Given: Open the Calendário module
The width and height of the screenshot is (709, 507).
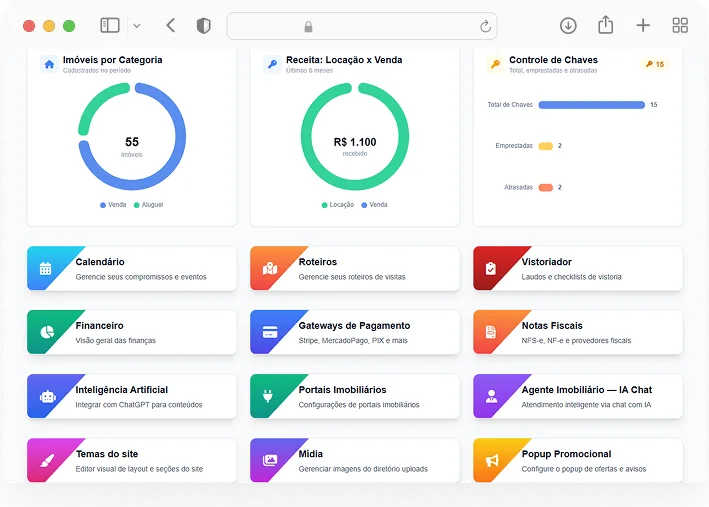Looking at the screenshot, I should [x=132, y=268].
